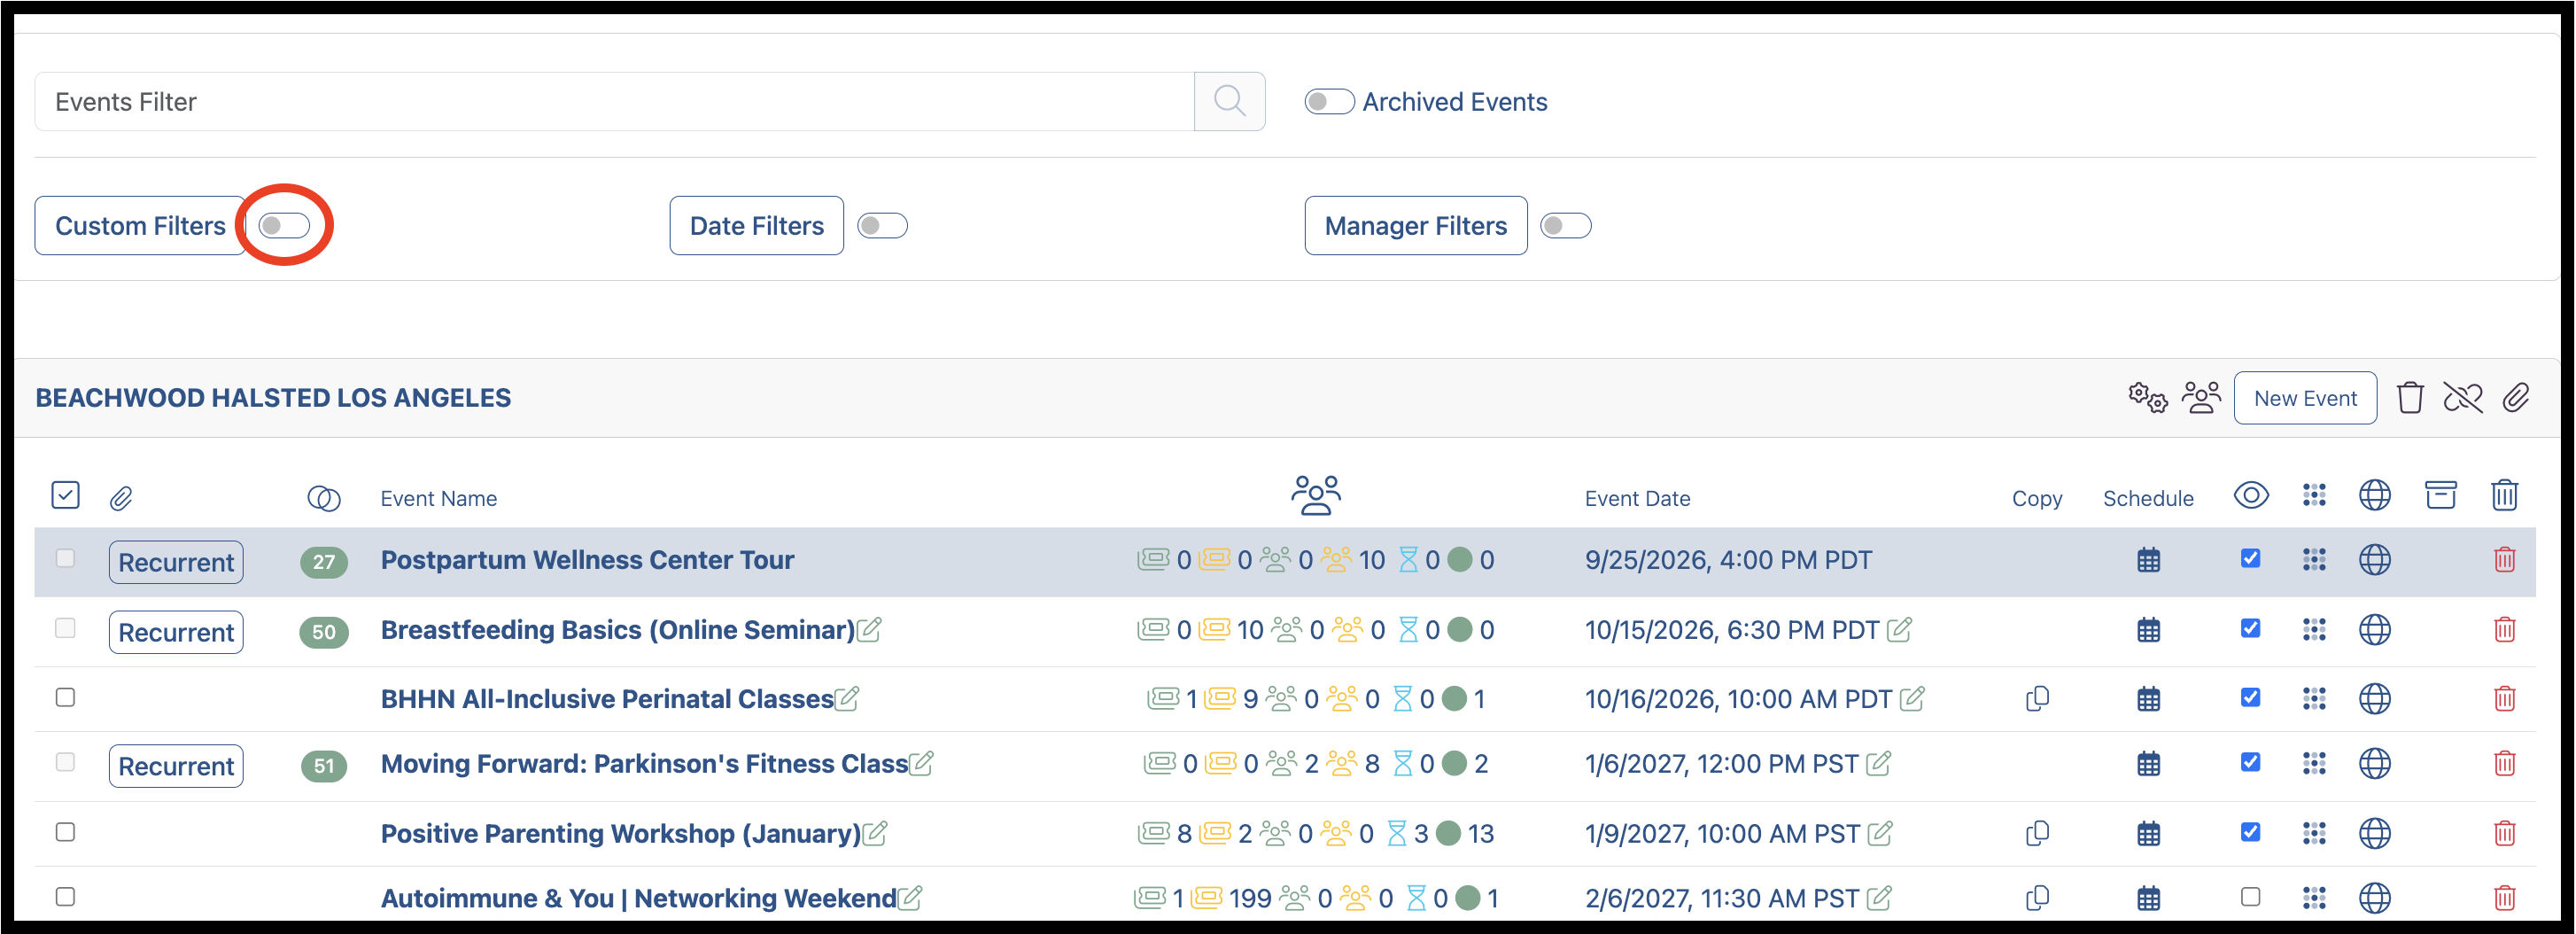Click grid dots icon for Moving Forward row
The height and width of the screenshot is (934, 2576).
tap(2314, 764)
